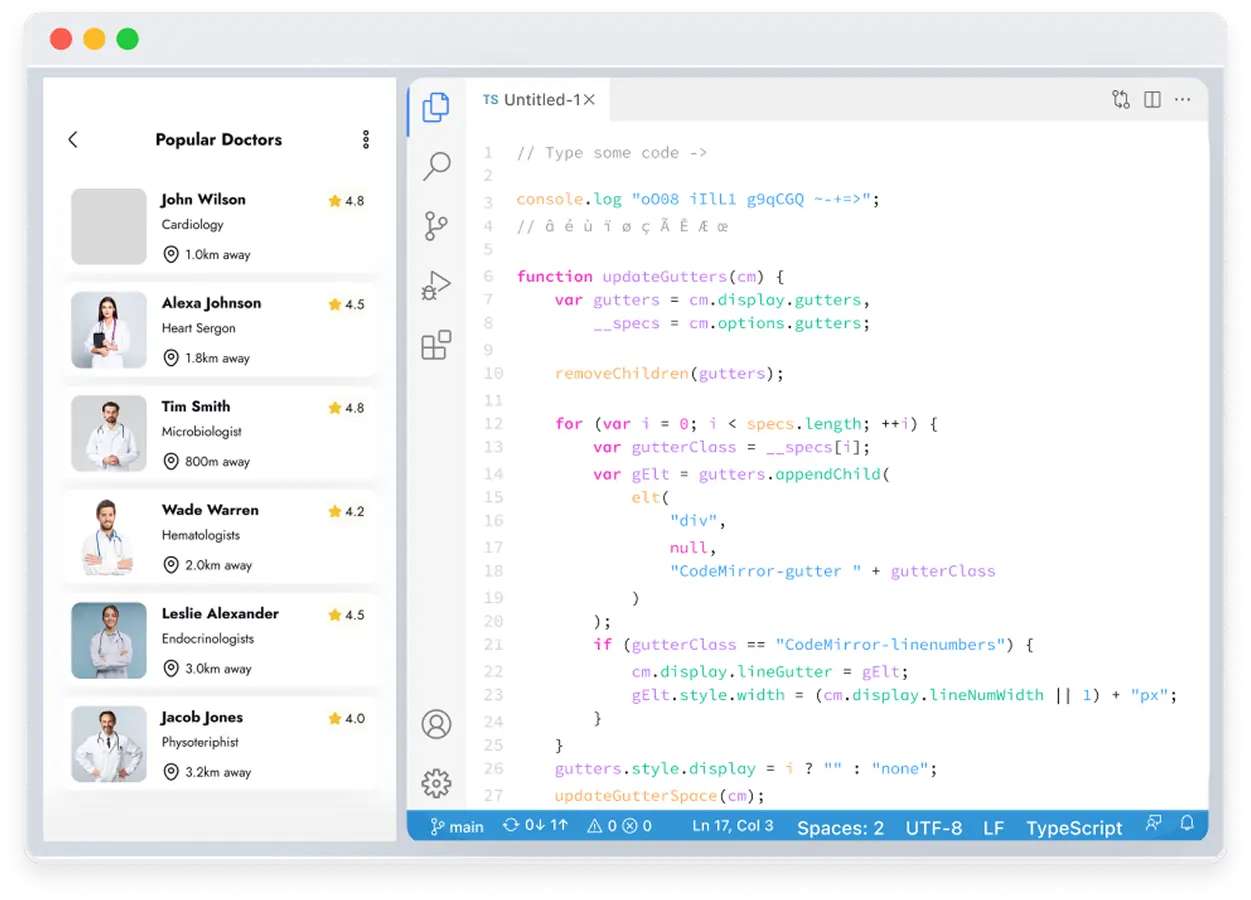Open the split editor icon
The image size is (1251, 900).
click(1152, 99)
